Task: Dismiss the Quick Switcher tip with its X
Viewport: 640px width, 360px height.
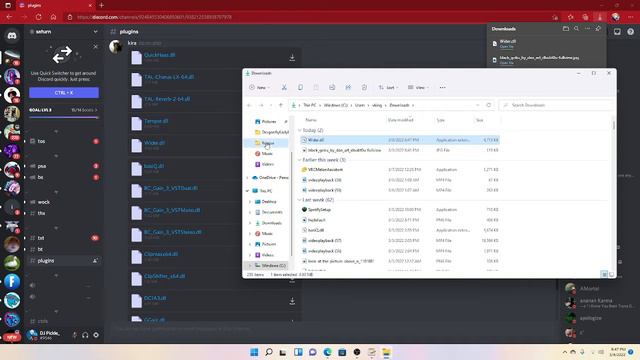Action: (96, 47)
